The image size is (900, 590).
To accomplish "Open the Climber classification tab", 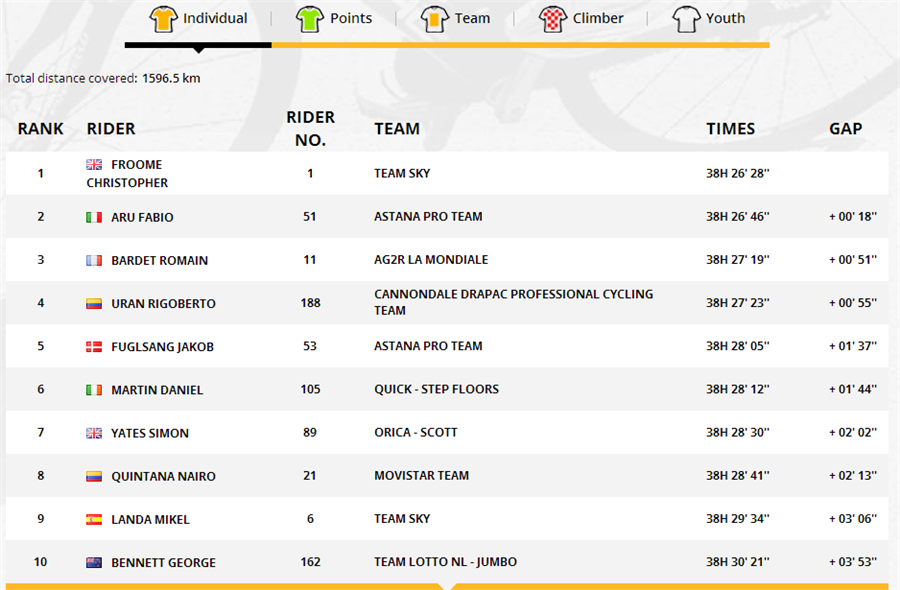I will click(x=581, y=18).
